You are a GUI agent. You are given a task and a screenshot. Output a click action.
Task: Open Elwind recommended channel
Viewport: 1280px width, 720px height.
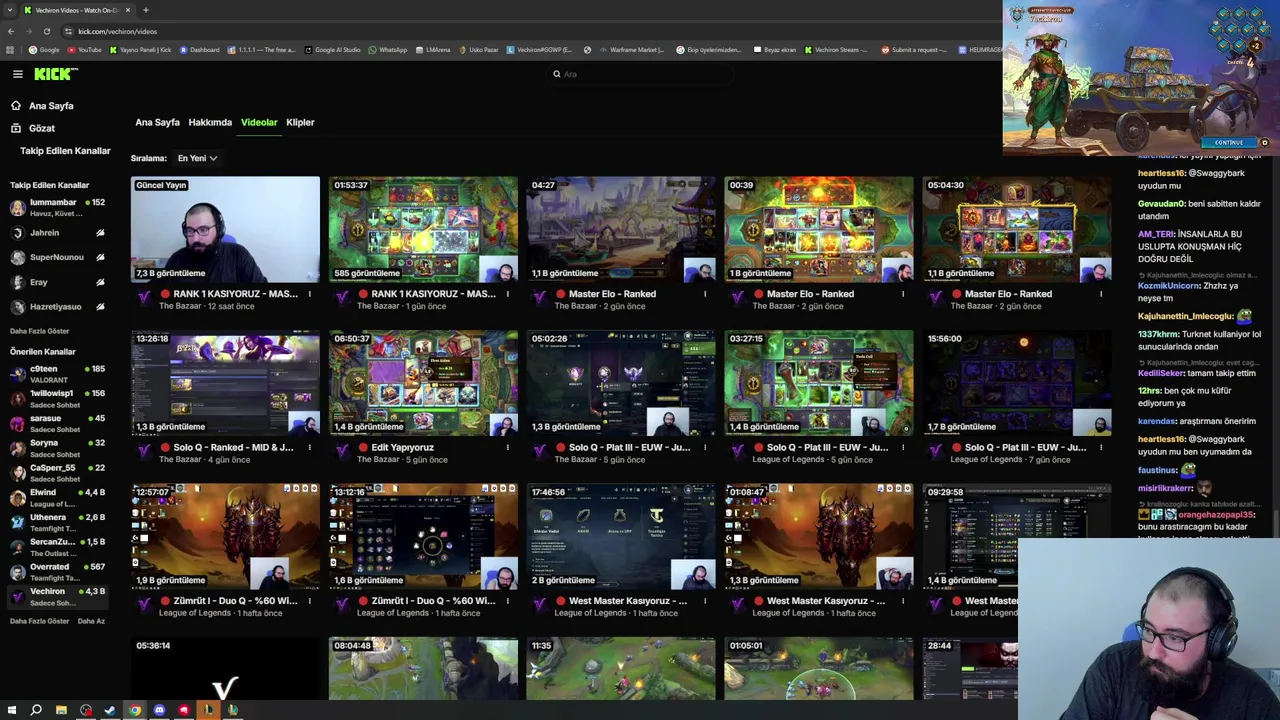tap(57, 498)
